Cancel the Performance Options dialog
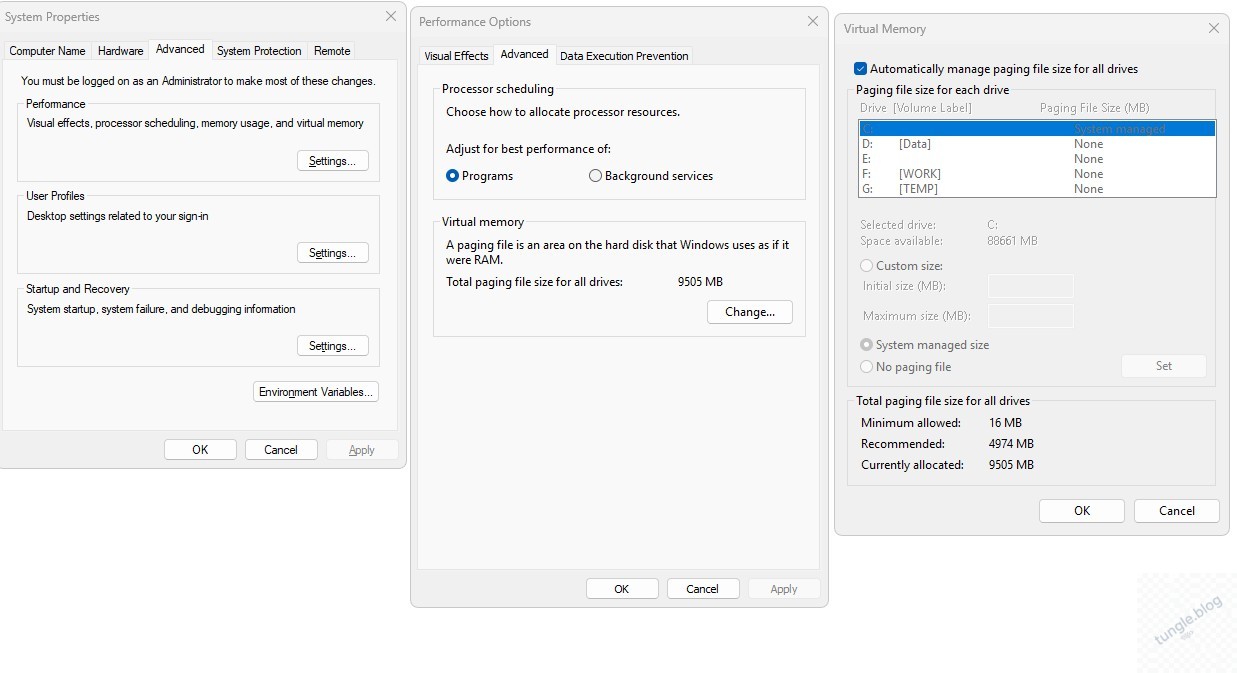Image resolution: width=1237 pixels, height=673 pixels. (703, 589)
